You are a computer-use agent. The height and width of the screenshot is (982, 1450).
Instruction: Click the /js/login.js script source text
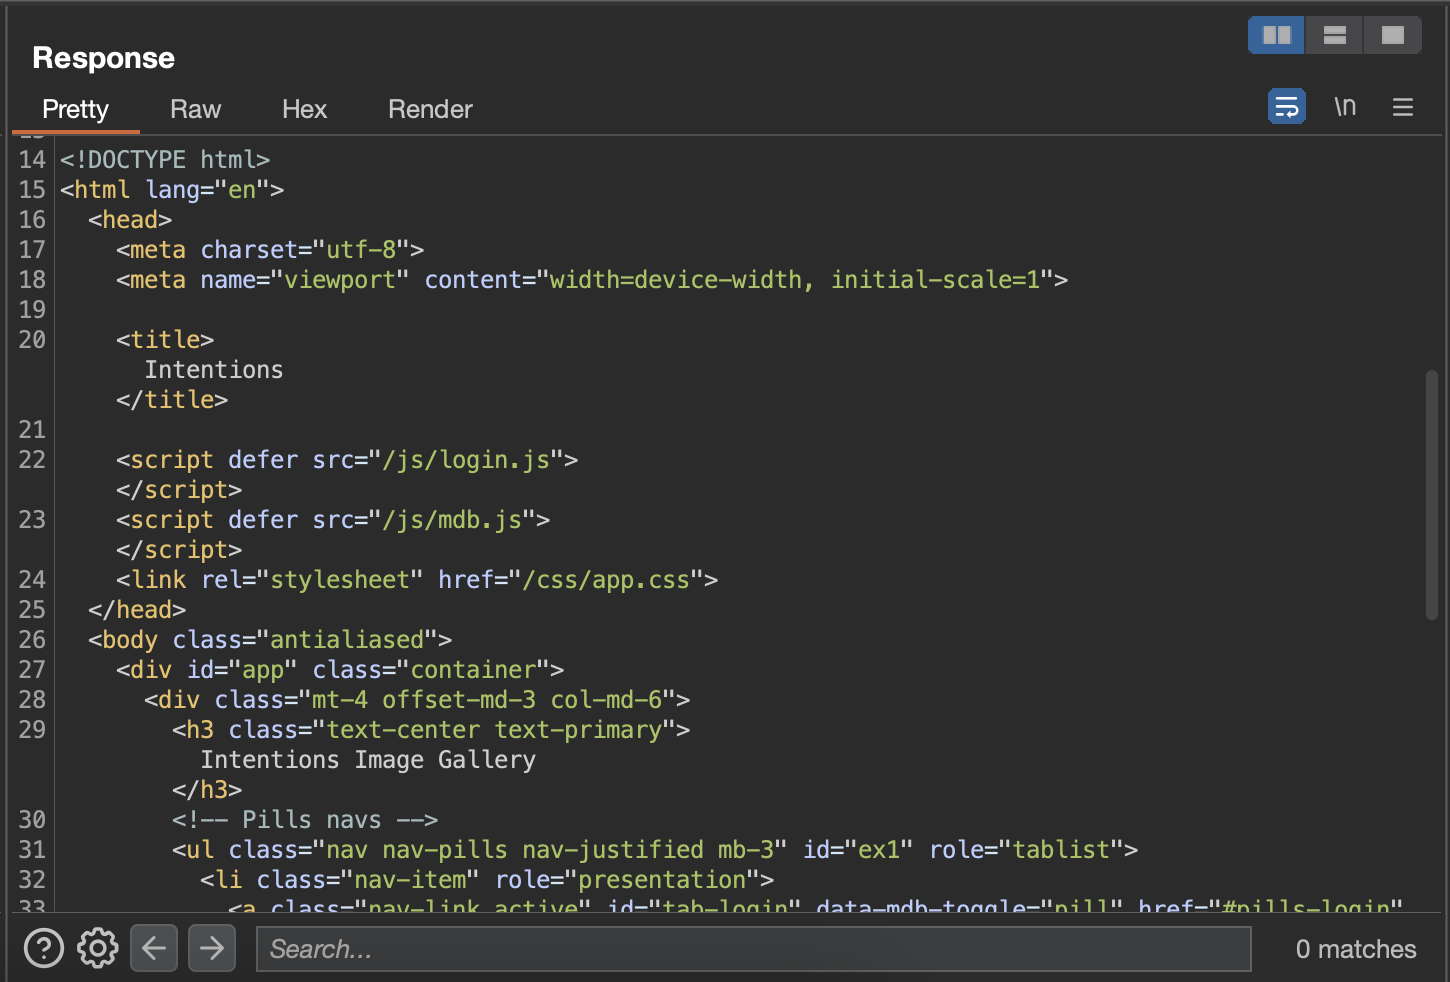coord(466,460)
